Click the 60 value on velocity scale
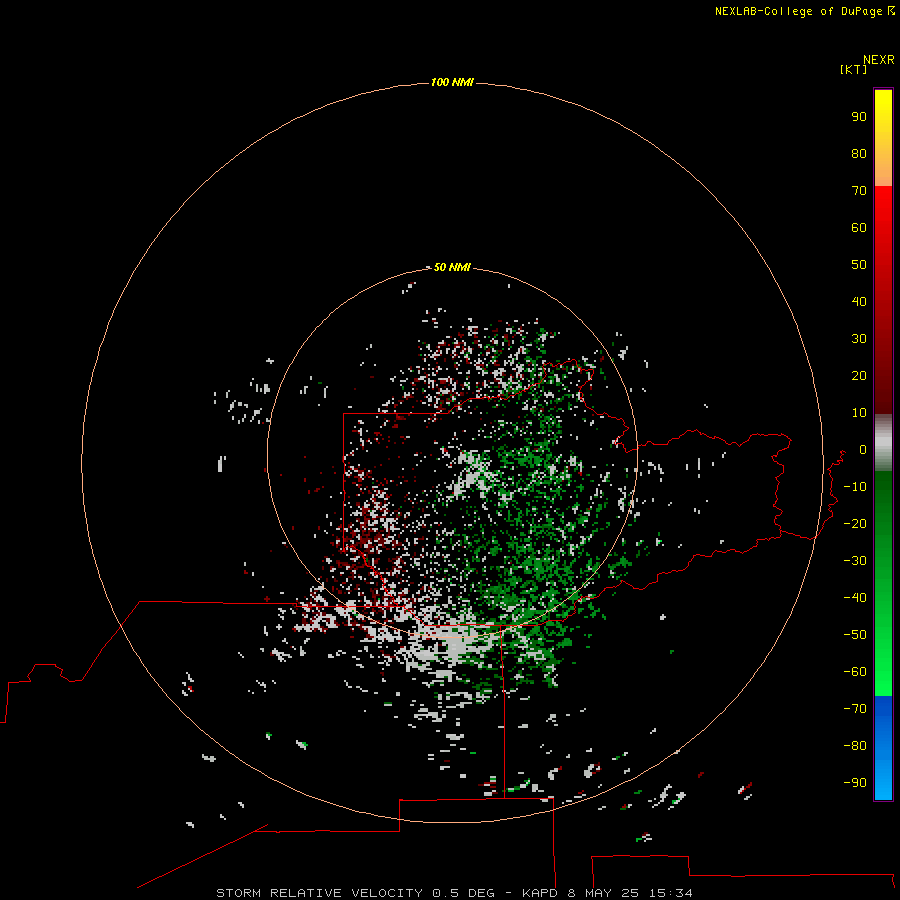The image size is (900, 900). click(859, 228)
